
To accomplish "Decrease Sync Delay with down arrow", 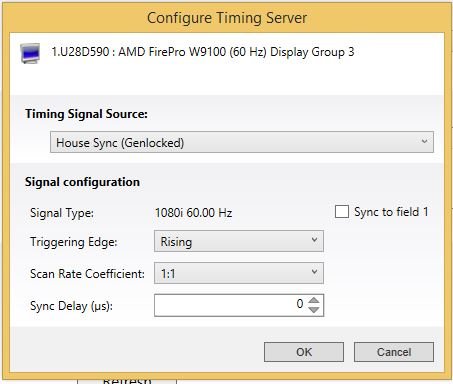I will (x=314, y=310).
